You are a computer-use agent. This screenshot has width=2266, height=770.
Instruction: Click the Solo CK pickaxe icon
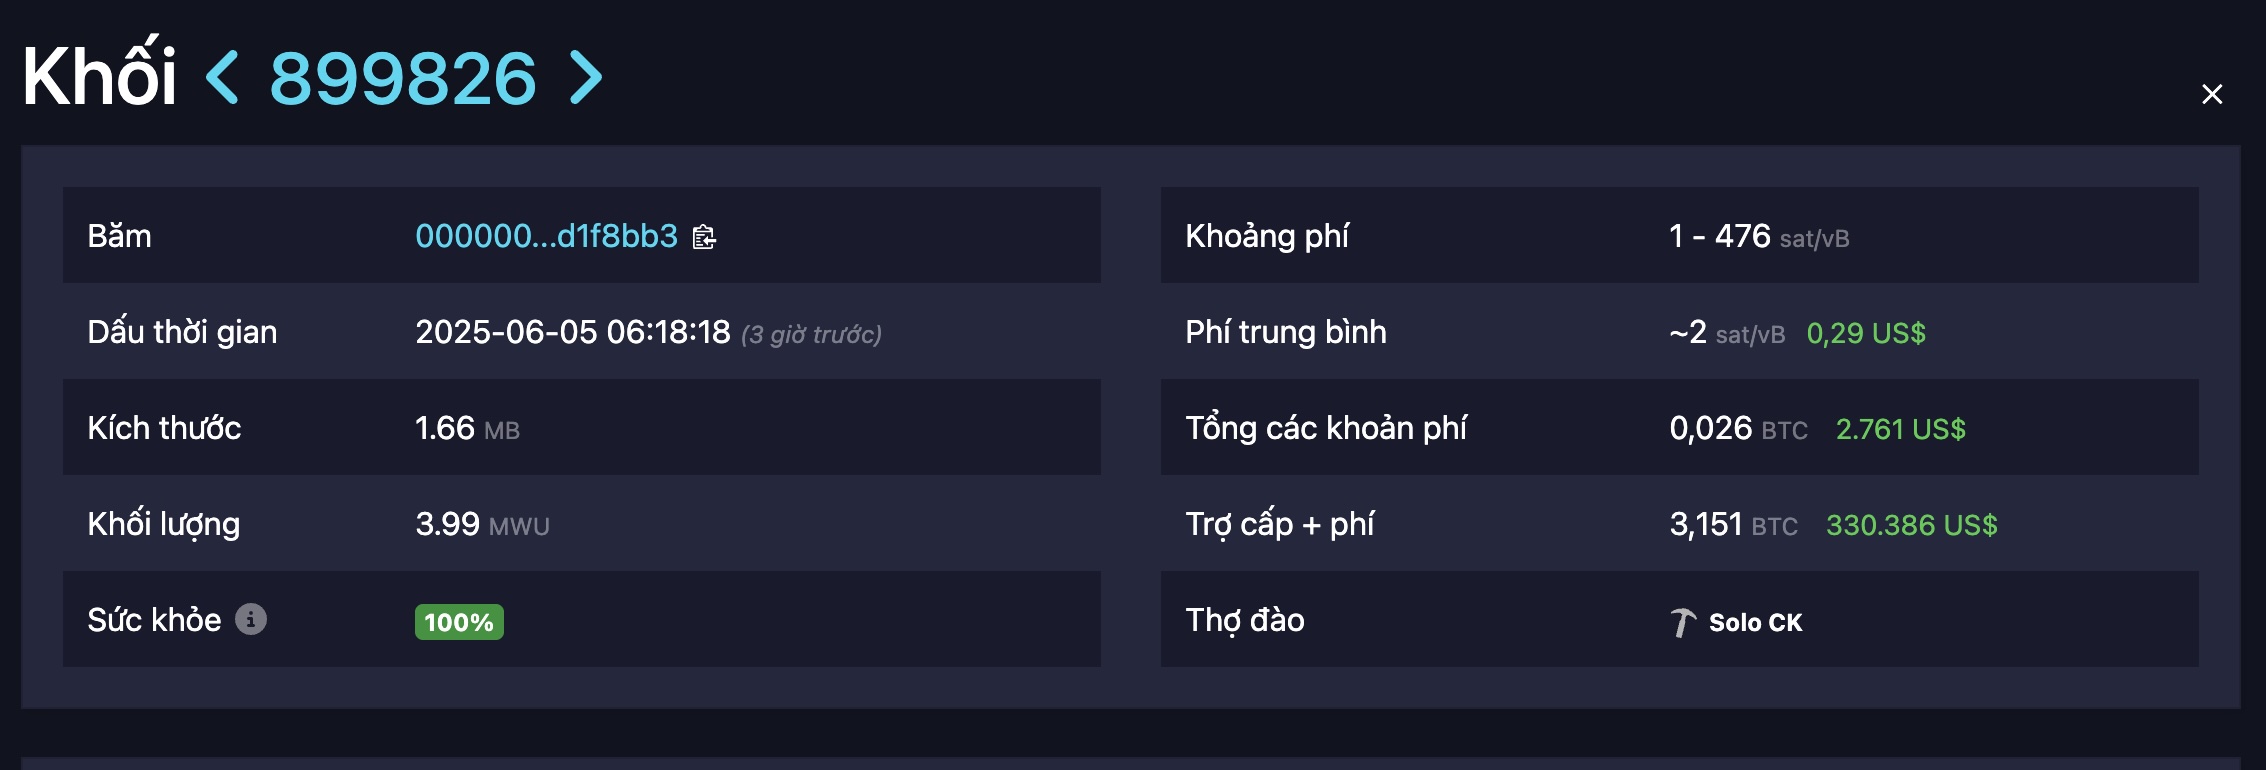1683,622
